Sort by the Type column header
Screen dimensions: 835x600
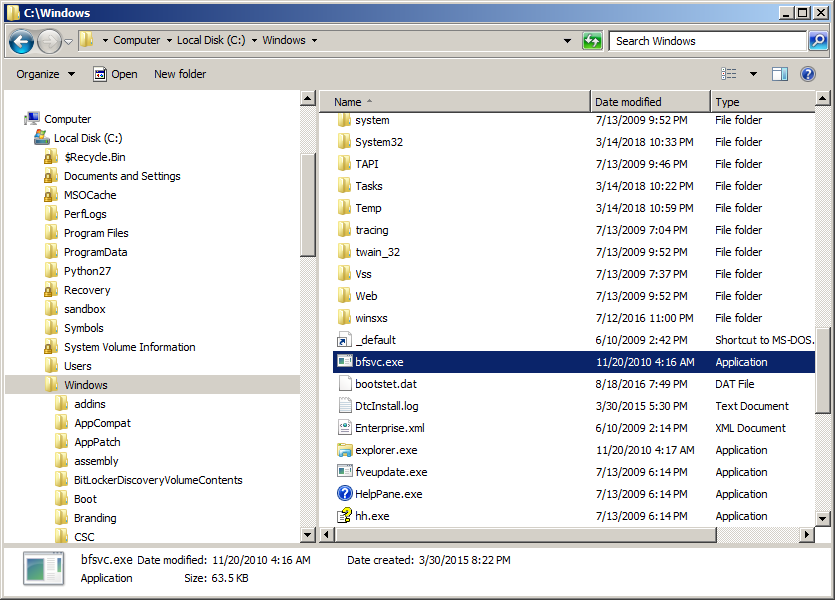coord(728,102)
